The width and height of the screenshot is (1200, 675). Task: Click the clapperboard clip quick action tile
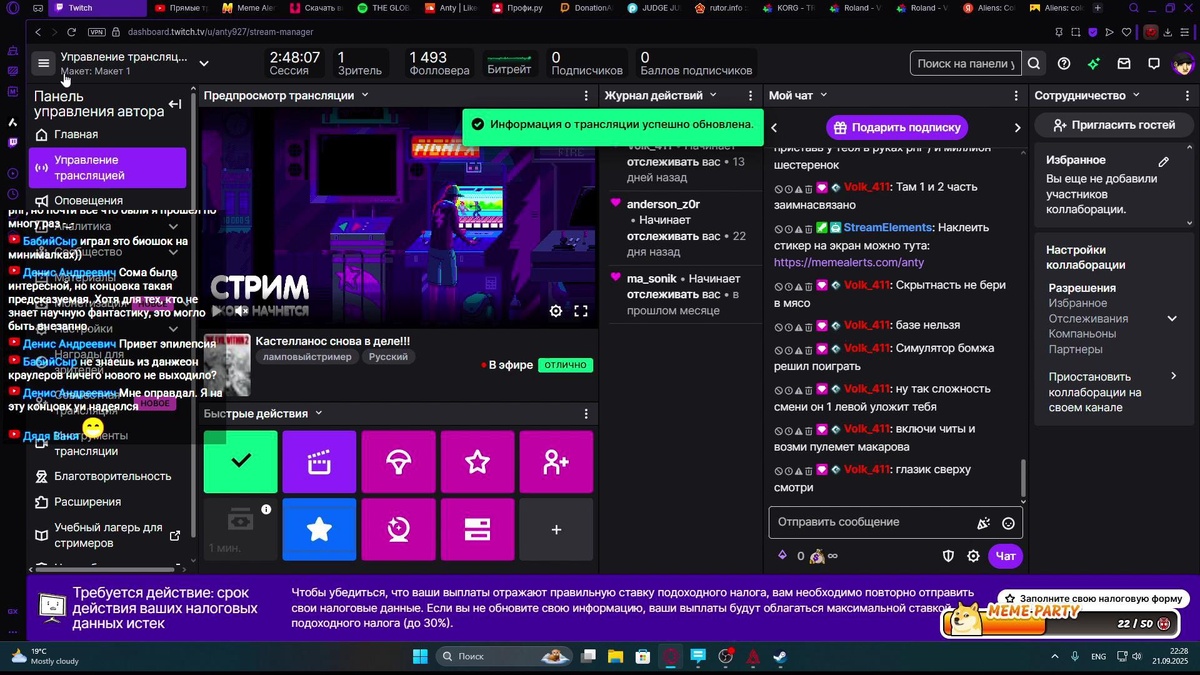[319, 461]
